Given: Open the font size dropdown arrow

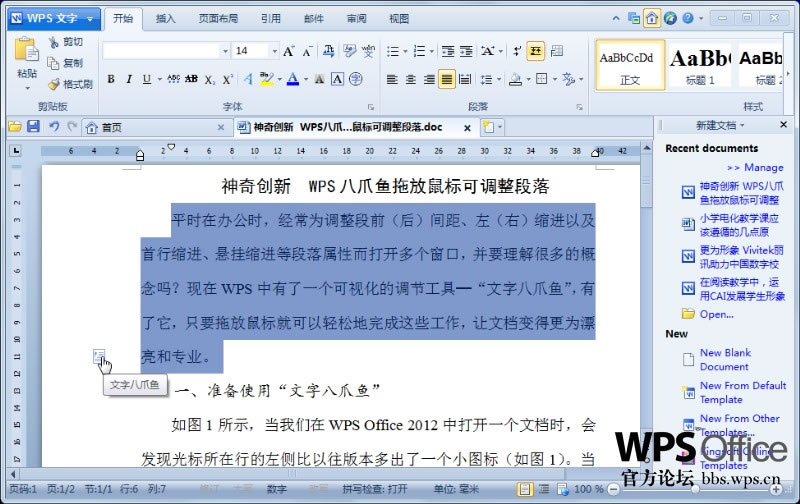Looking at the screenshot, I should (x=274, y=51).
